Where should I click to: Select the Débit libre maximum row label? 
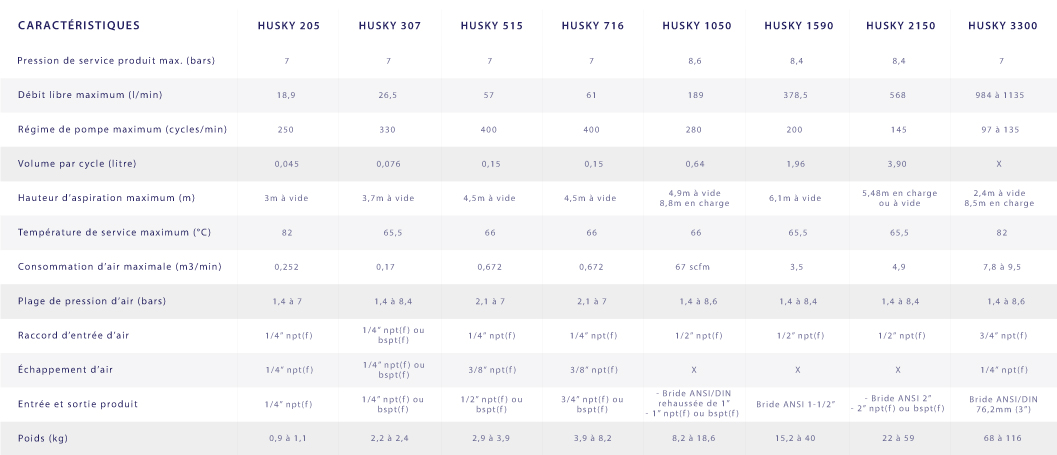point(90,95)
